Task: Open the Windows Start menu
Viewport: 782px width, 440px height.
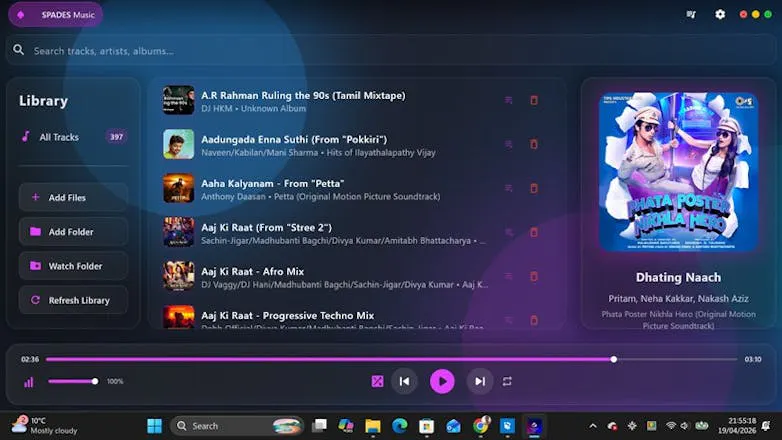Action: (x=155, y=426)
